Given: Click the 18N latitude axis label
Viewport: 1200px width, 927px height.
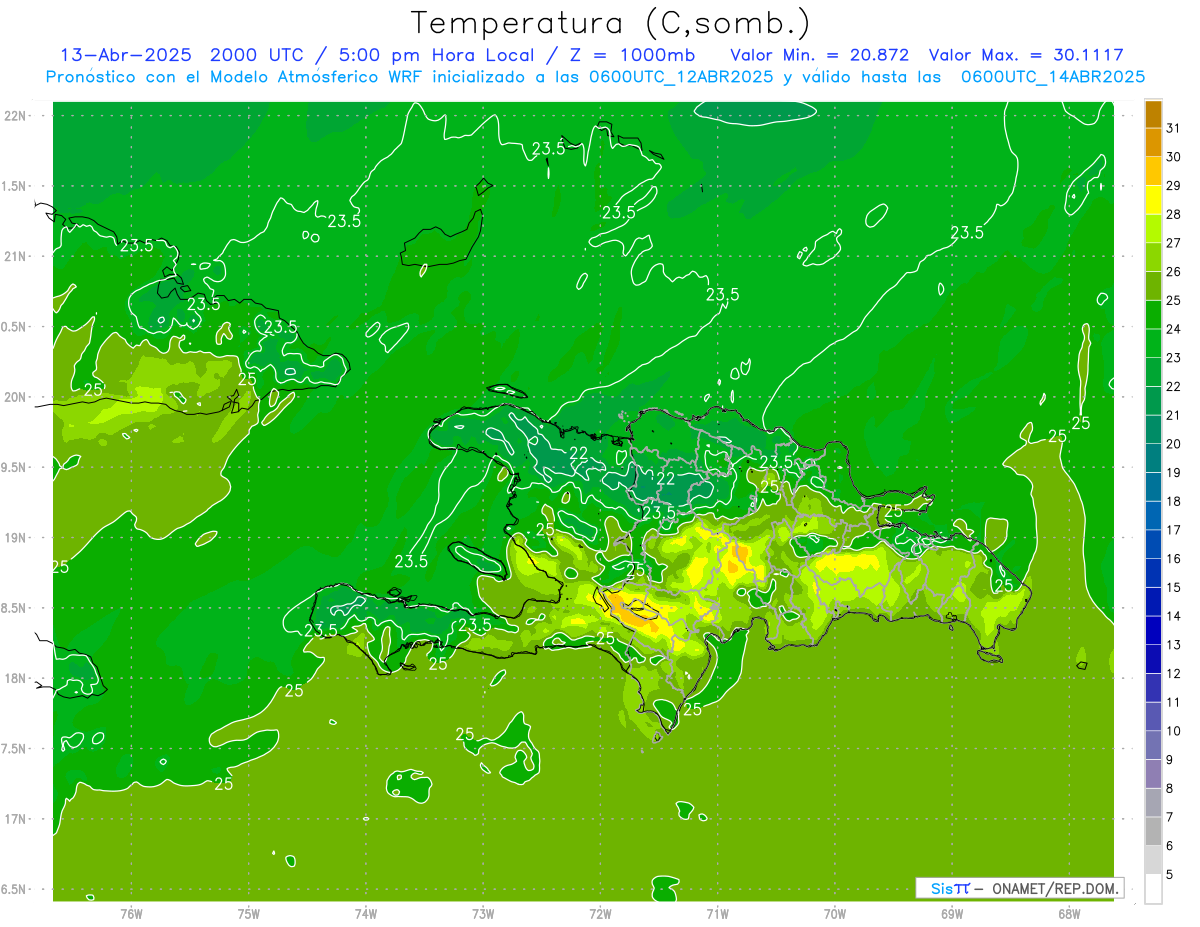Looking at the screenshot, I should pyautogui.click(x=15, y=678).
